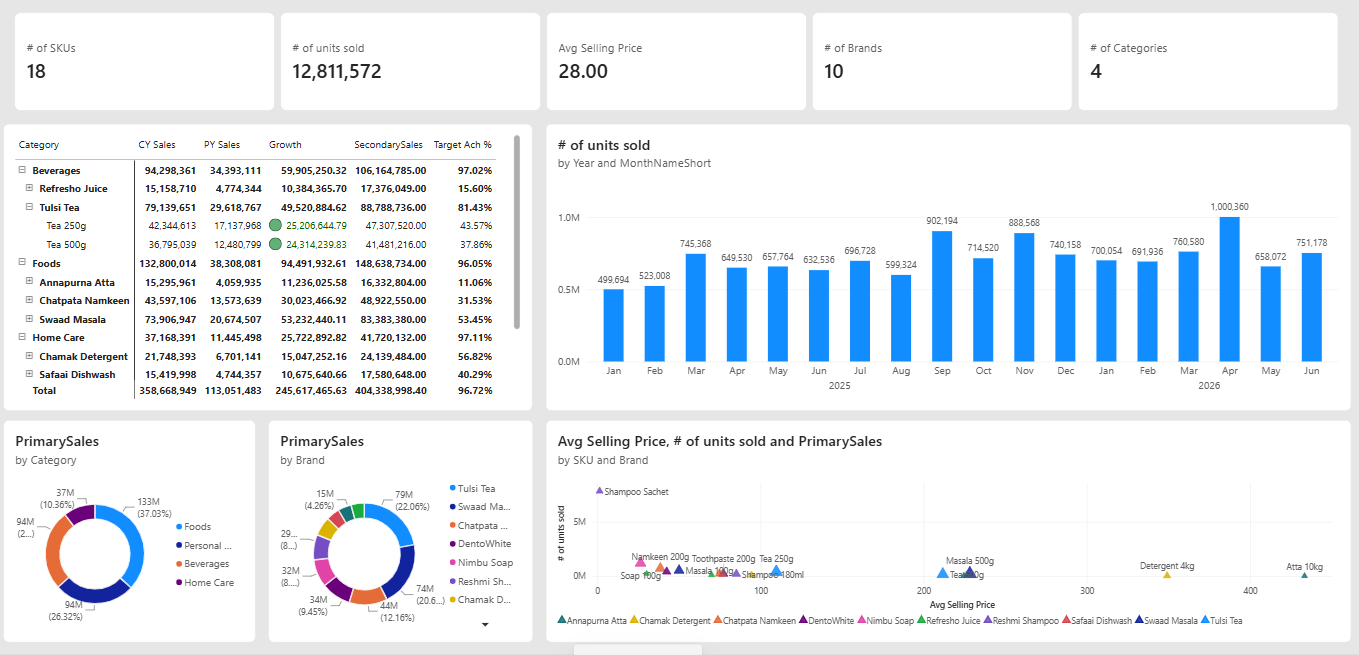Image resolution: width=1359 pixels, height=655 pixels.
Task: Sort table by CY Sales column header
Action: (x=156, y=145)
